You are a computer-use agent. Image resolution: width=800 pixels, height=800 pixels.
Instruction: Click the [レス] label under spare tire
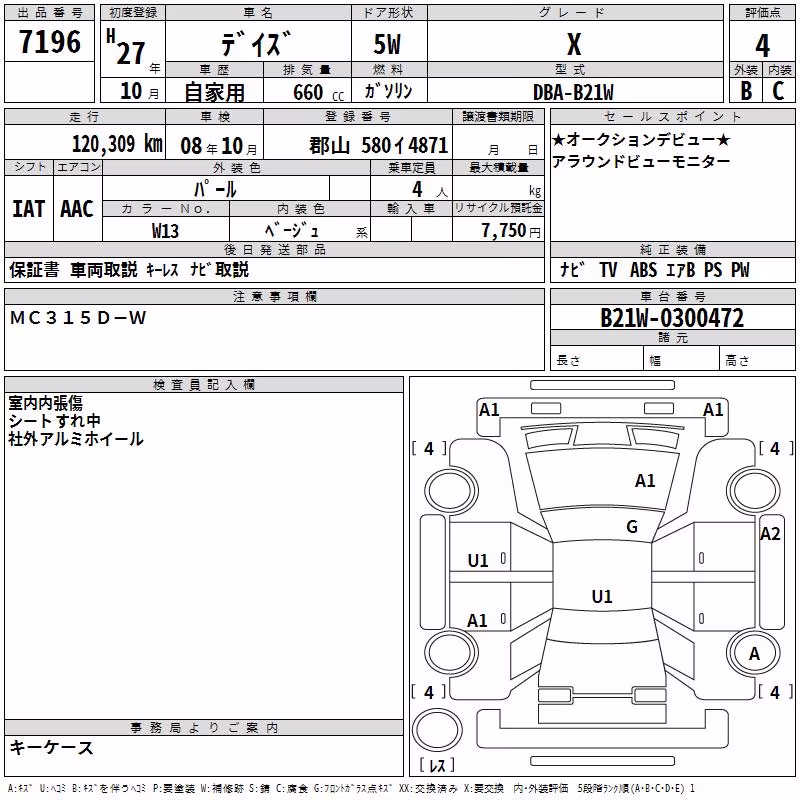[x=436, y=765]
